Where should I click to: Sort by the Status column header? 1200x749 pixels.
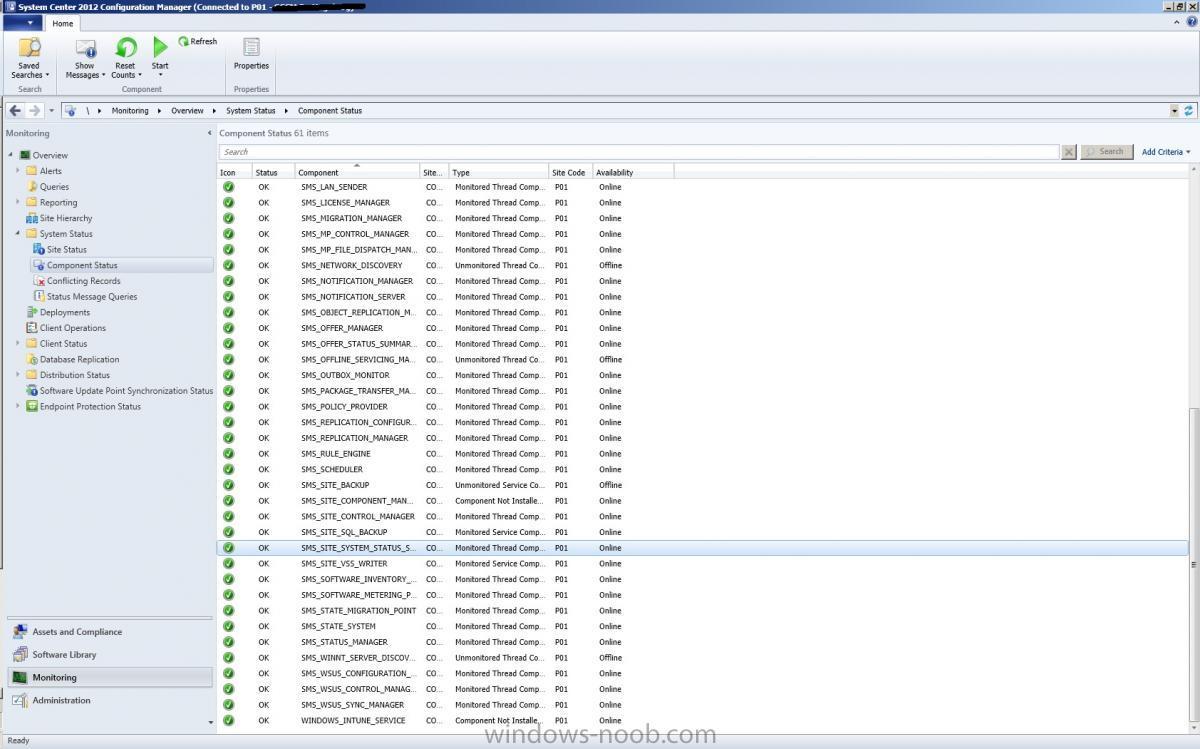pos(274,172)
